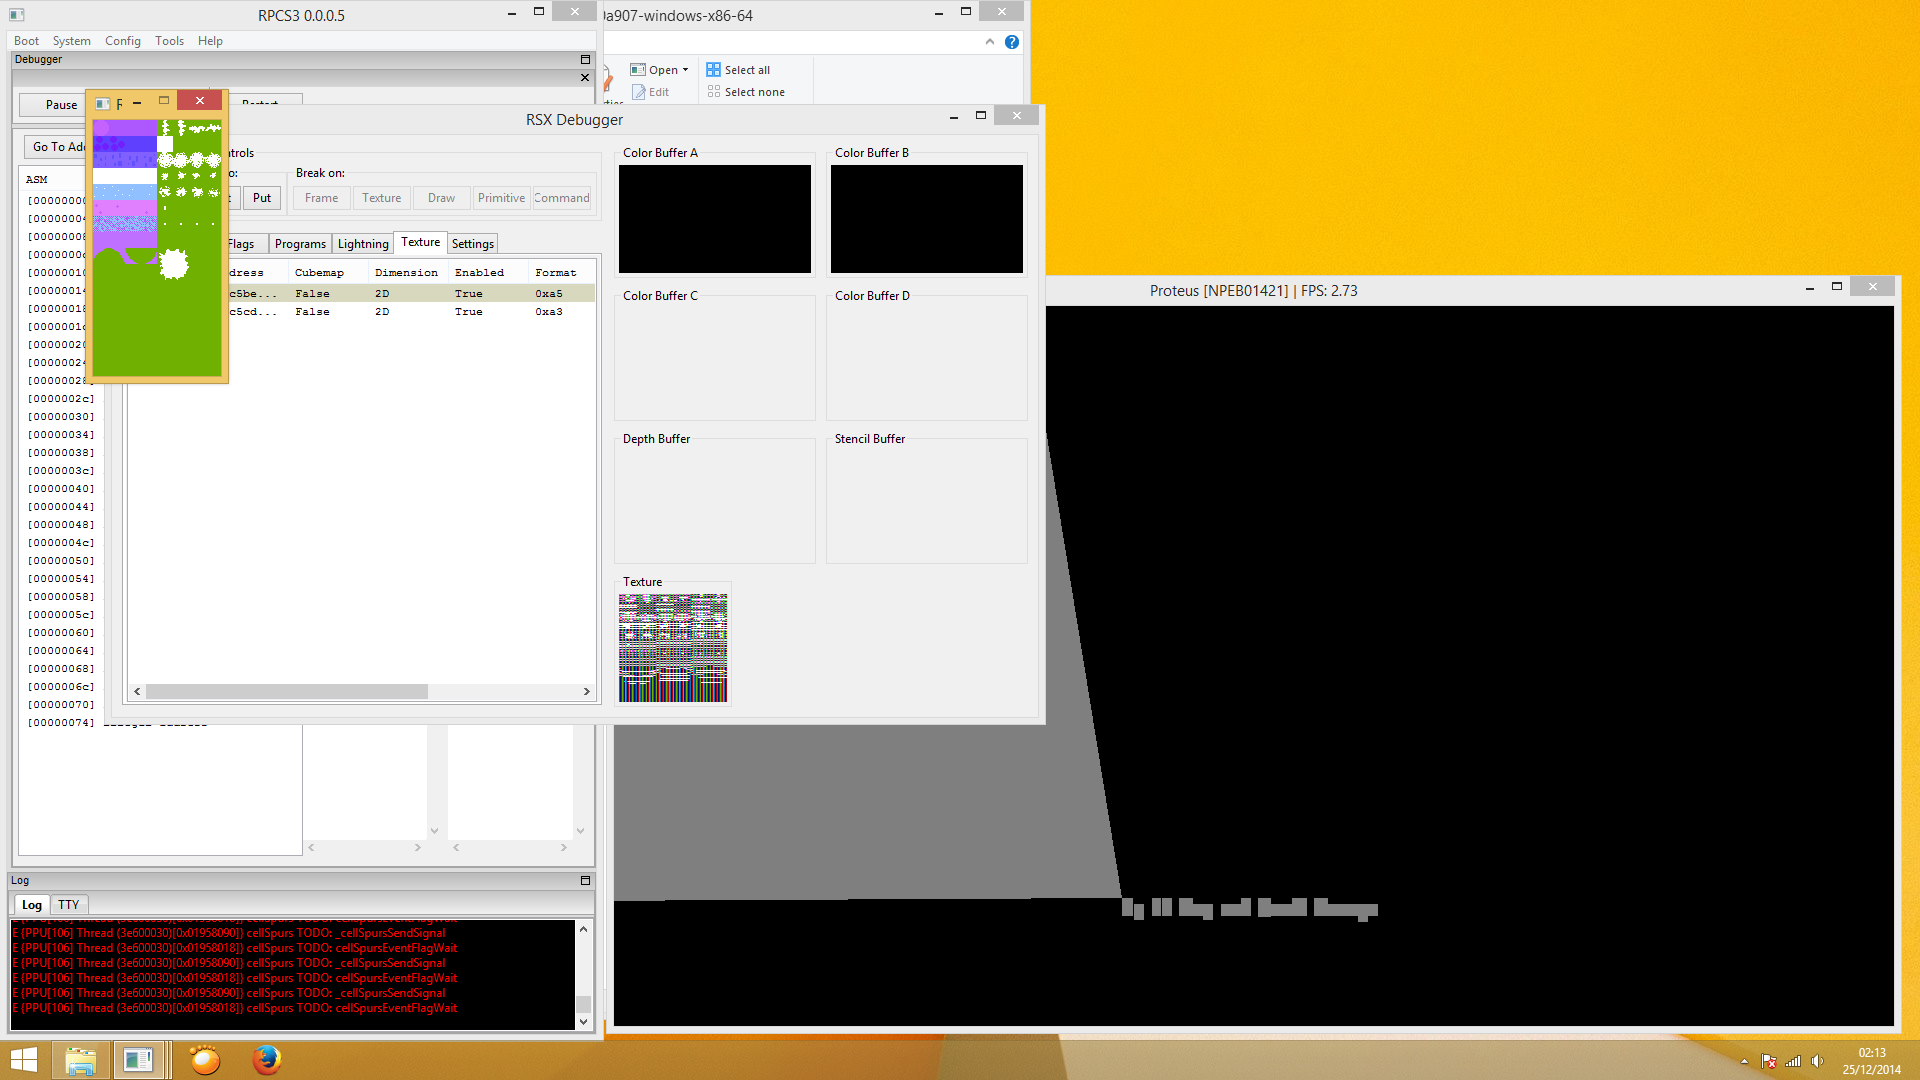Click the Log scroll up arrow
The height and width of the screenshot is (1080, 1920).
point(583,929)
